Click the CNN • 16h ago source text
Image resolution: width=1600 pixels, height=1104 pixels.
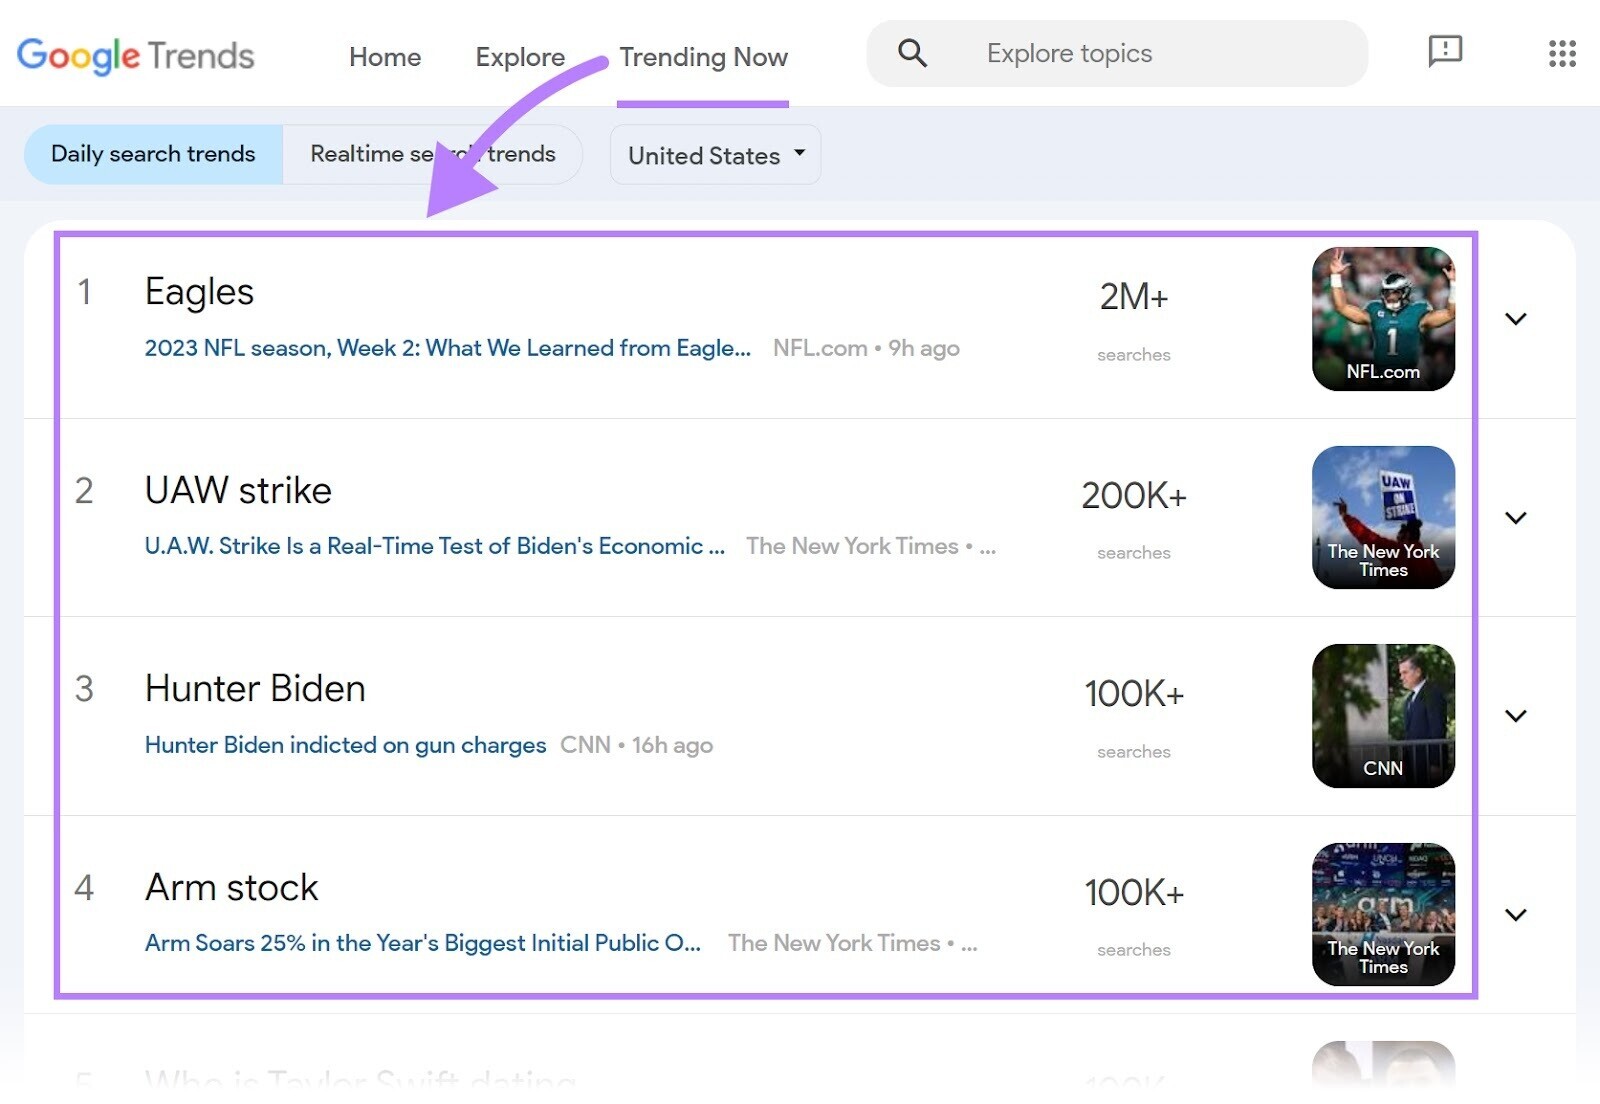tap(636, 745)
